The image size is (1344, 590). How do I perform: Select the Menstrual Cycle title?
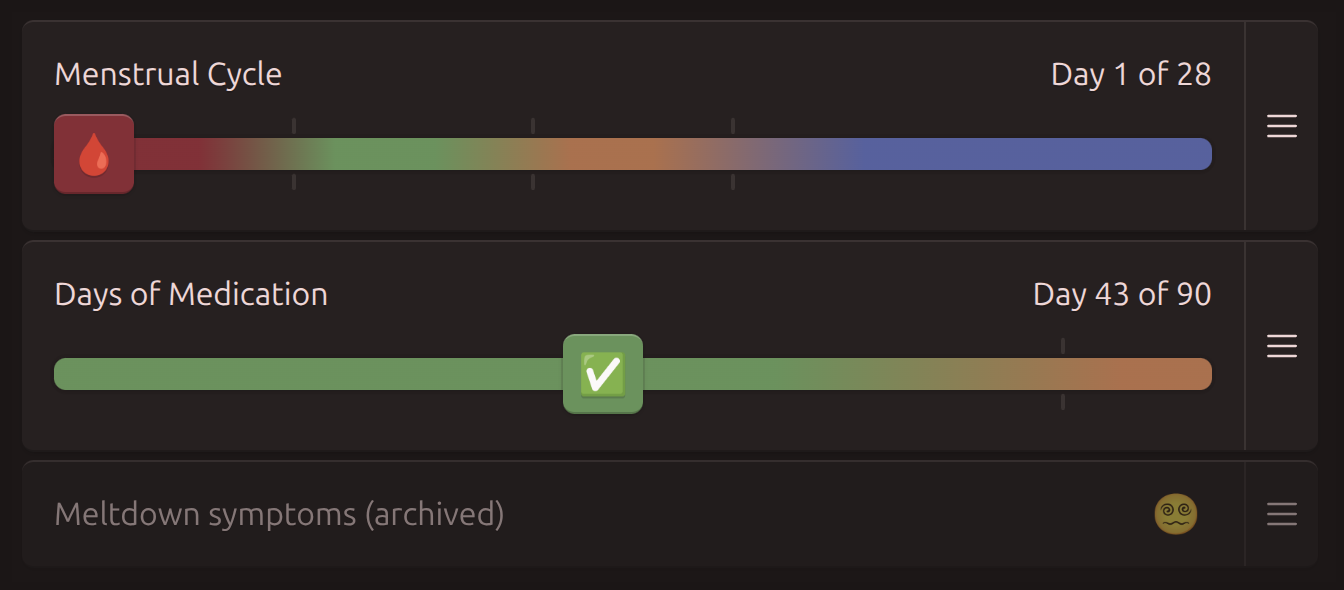168,74
